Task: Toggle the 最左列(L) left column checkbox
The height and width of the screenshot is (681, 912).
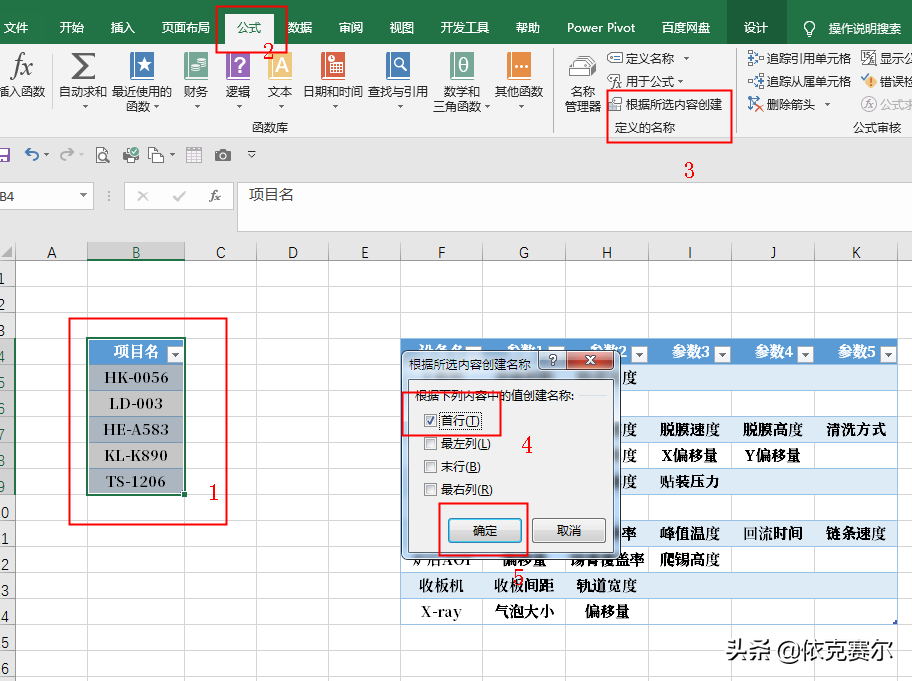Action: (x=430, y=444)
